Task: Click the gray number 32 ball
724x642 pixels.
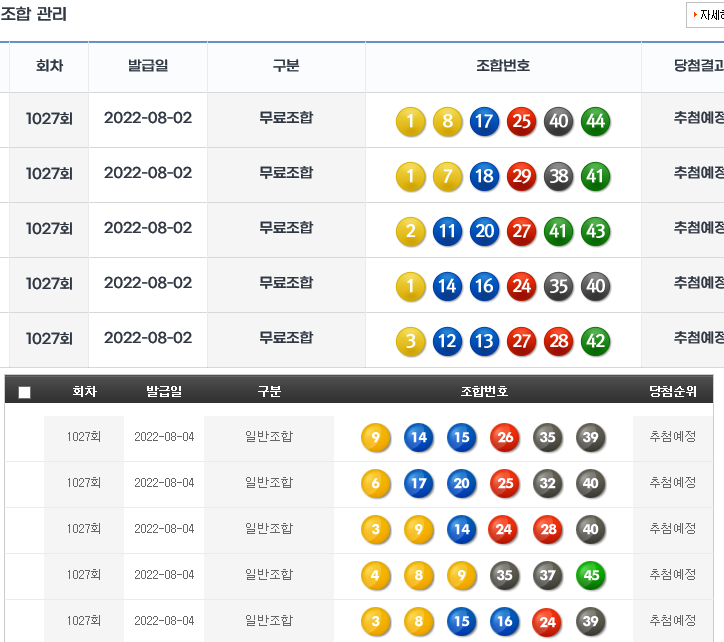Action: [548, 484]
